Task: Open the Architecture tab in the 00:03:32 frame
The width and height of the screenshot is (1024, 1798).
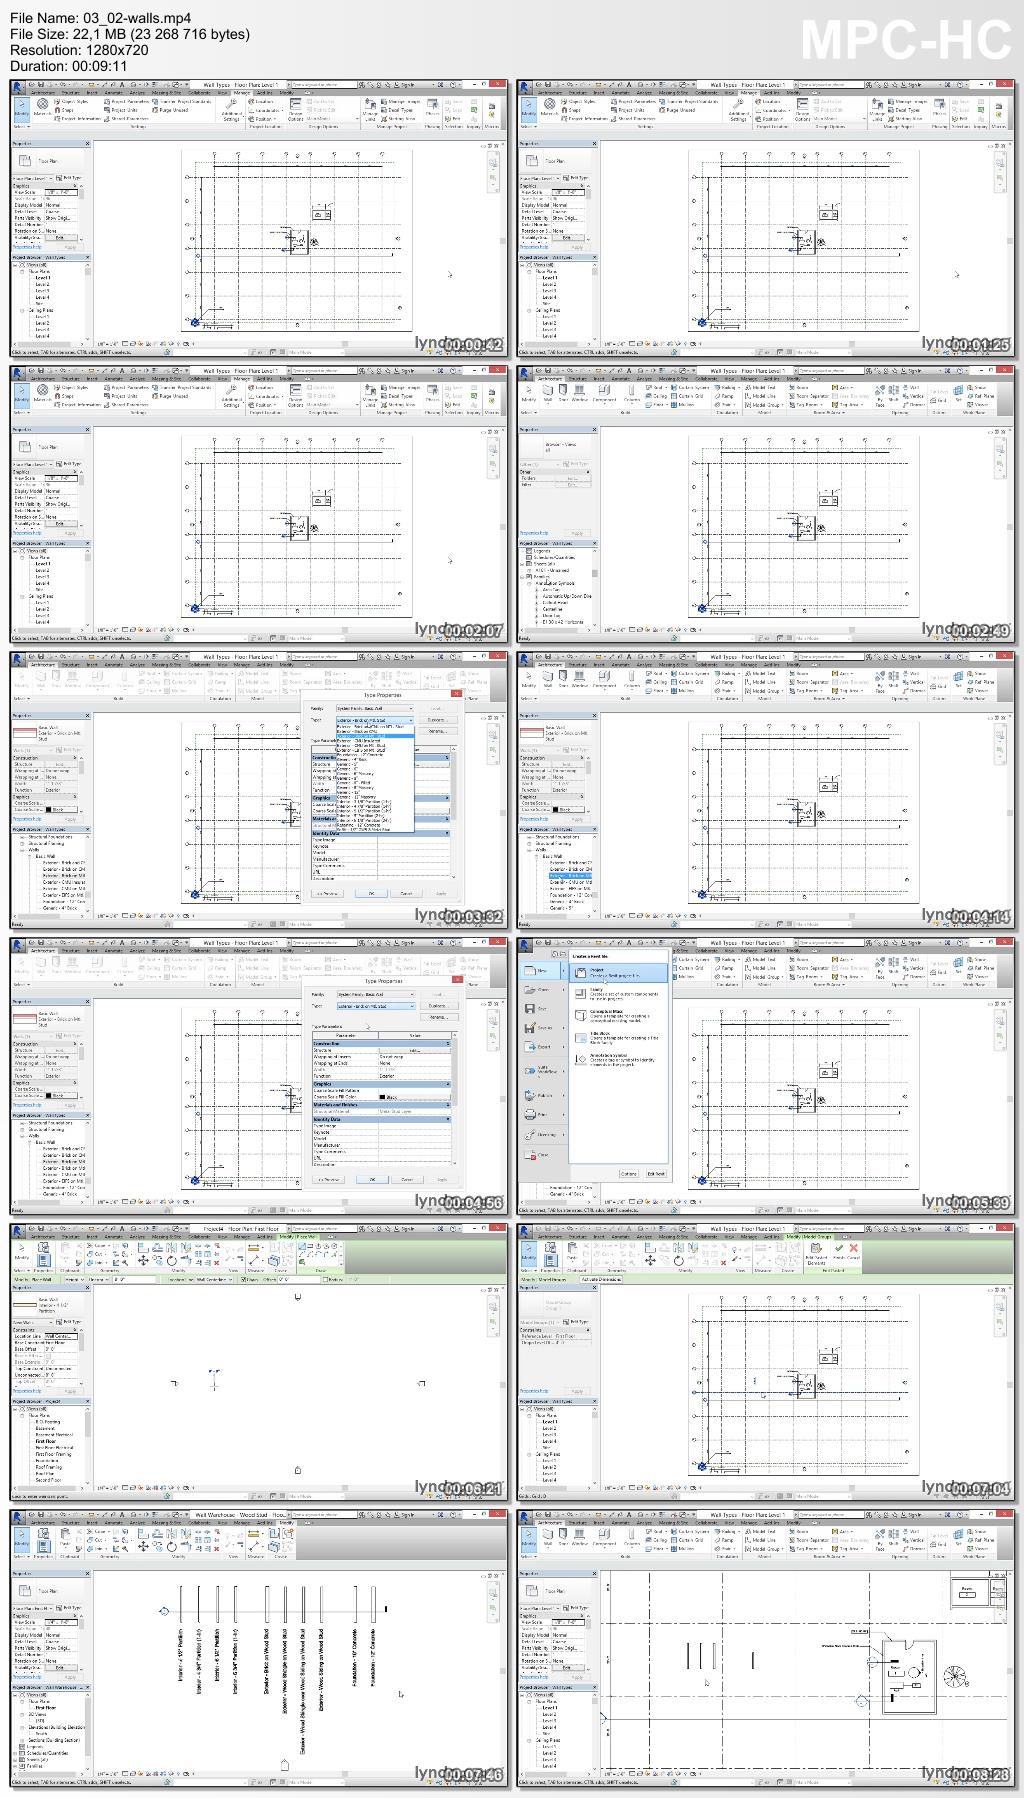Action: point(43,665)
